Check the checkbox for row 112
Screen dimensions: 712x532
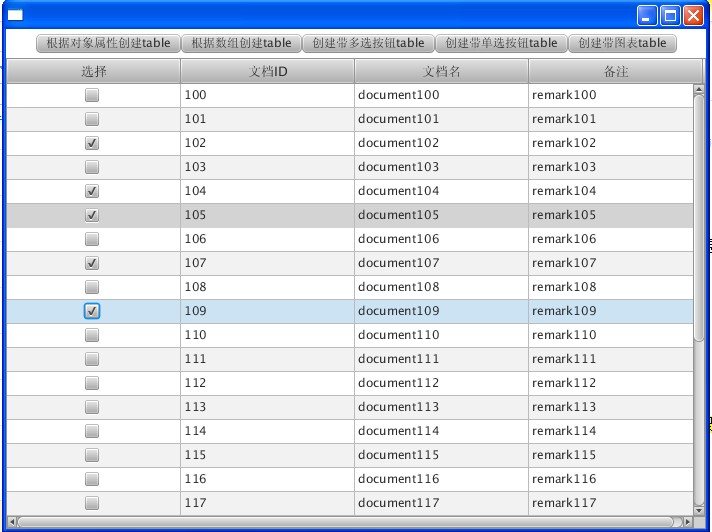tap(92, 383)
